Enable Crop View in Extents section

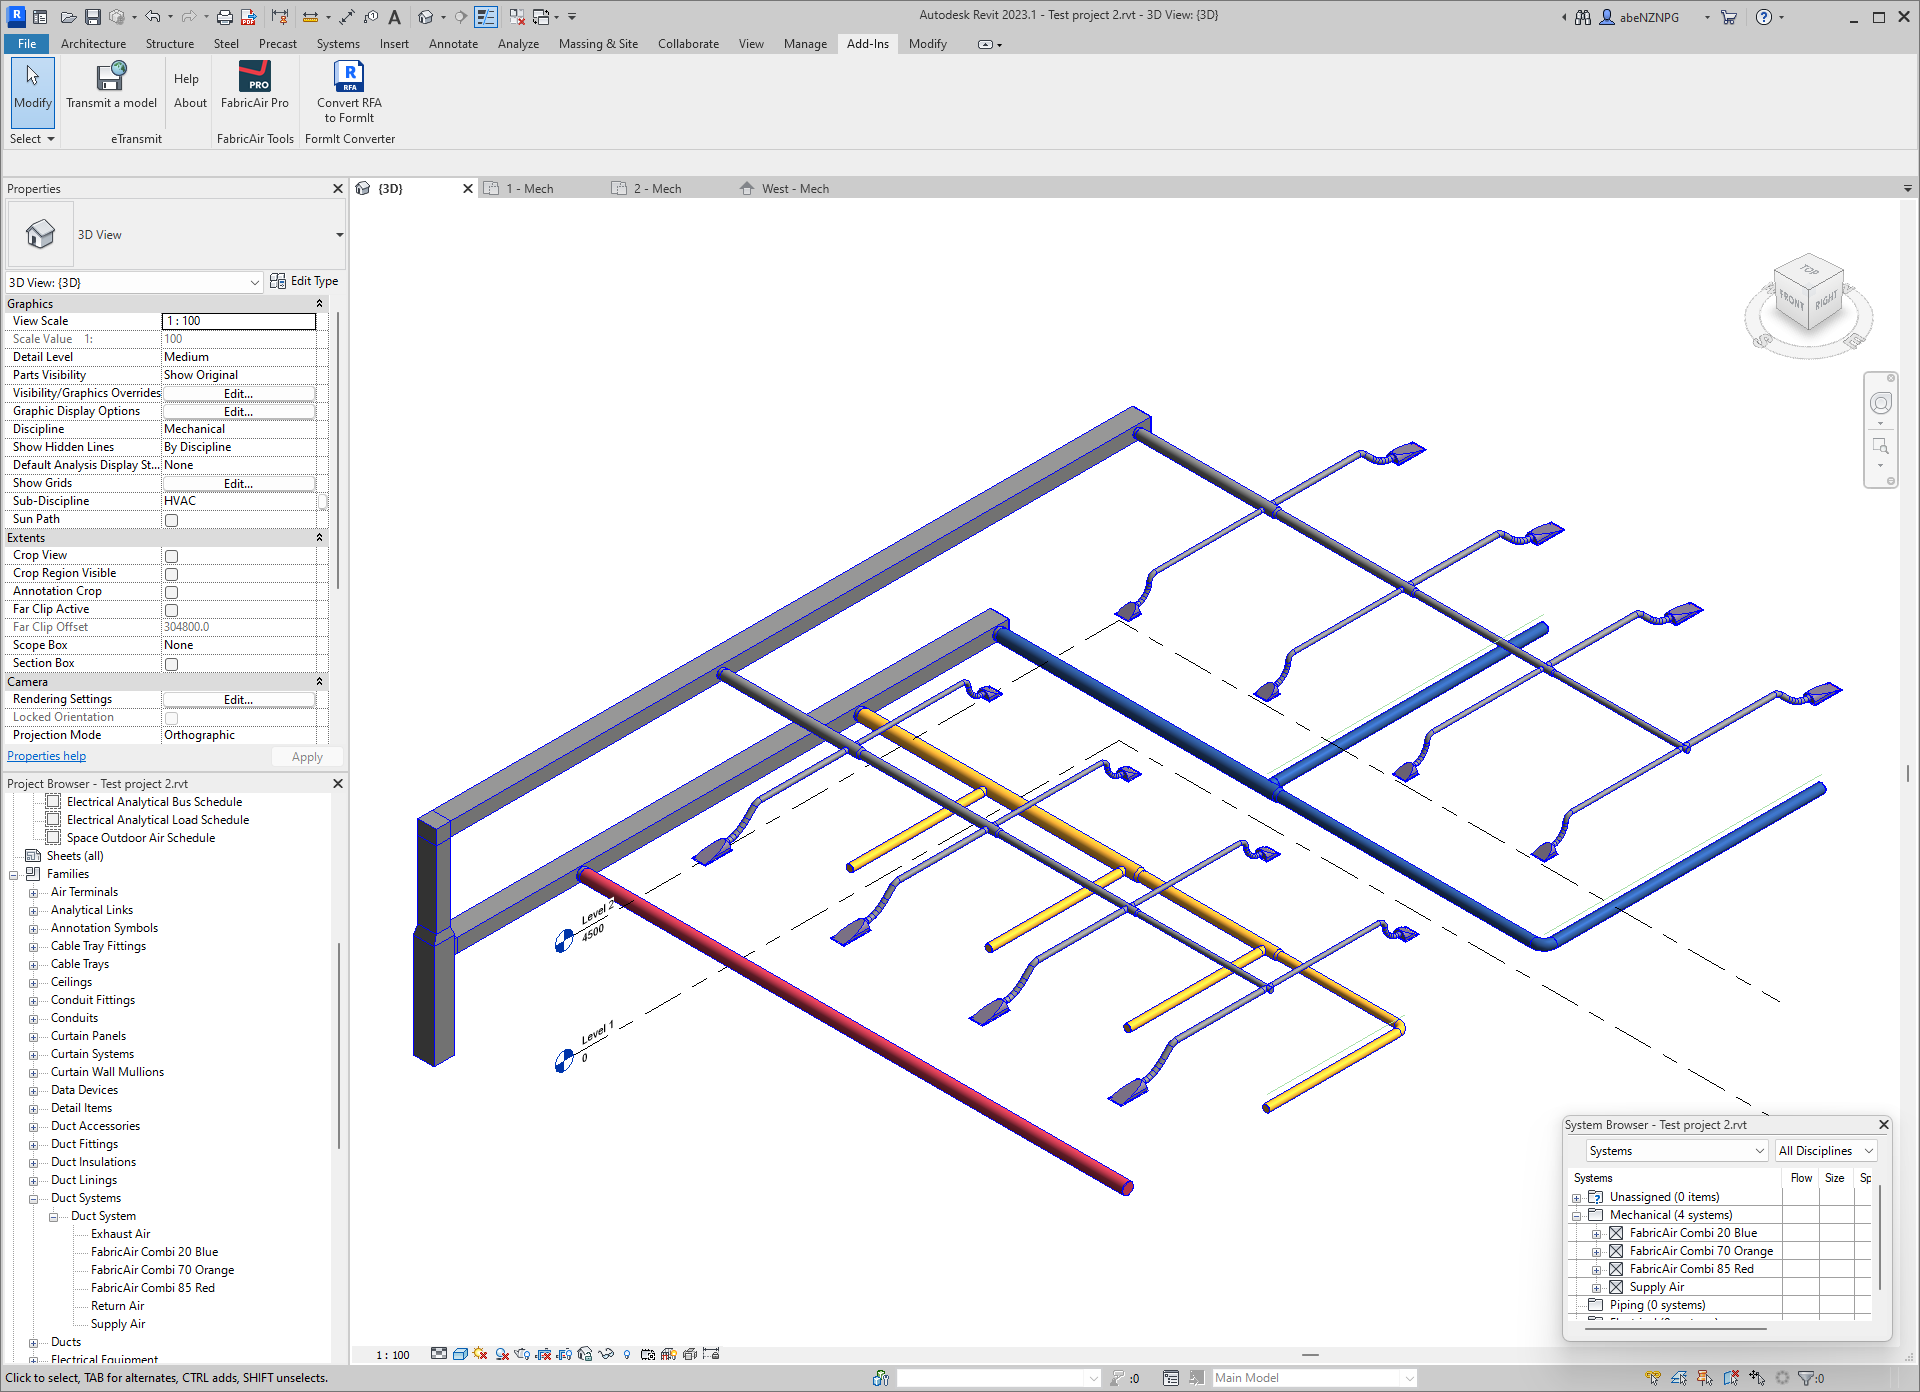pyautogui.click(x=171, y=555)
